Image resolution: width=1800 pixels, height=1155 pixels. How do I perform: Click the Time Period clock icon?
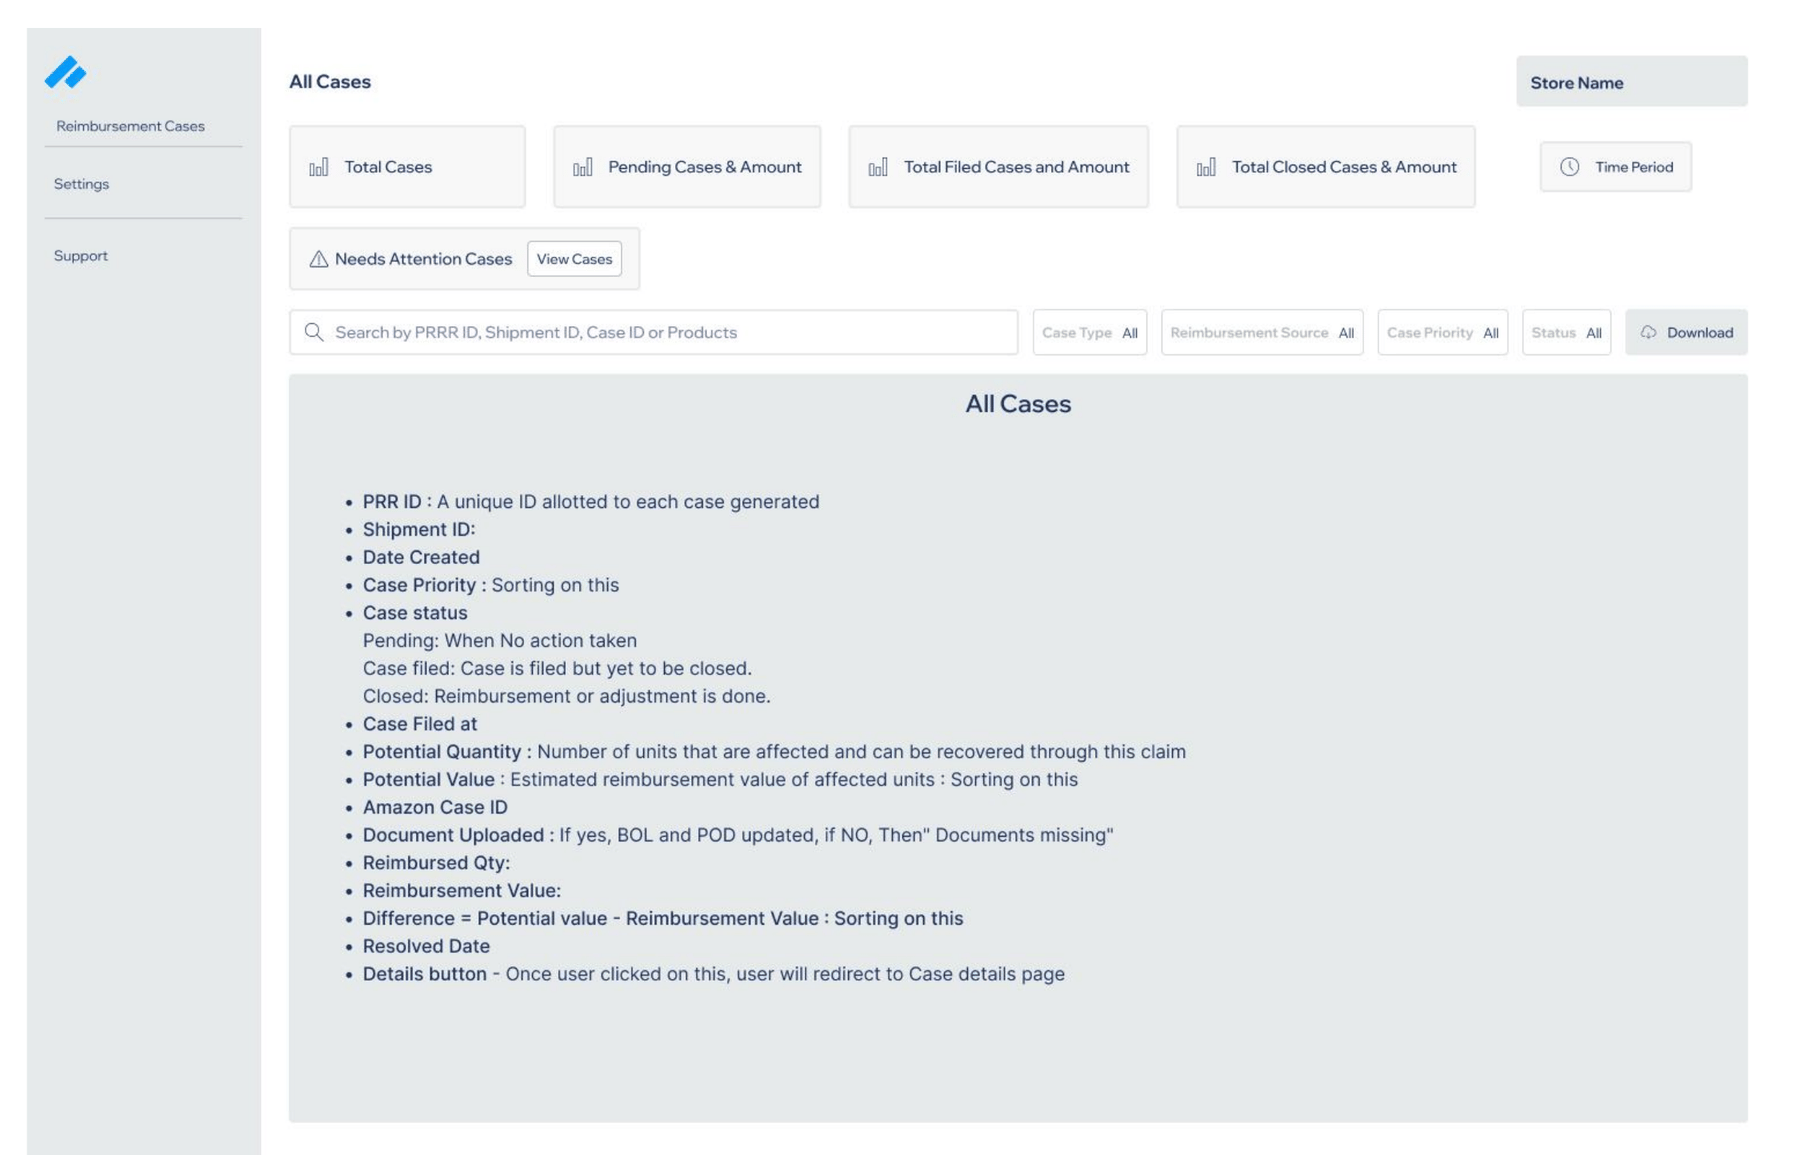1569,167
